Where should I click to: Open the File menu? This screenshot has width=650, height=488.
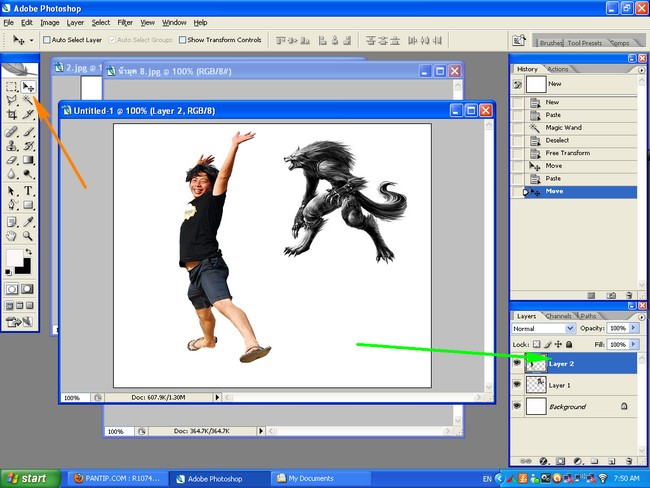[8, 23]
